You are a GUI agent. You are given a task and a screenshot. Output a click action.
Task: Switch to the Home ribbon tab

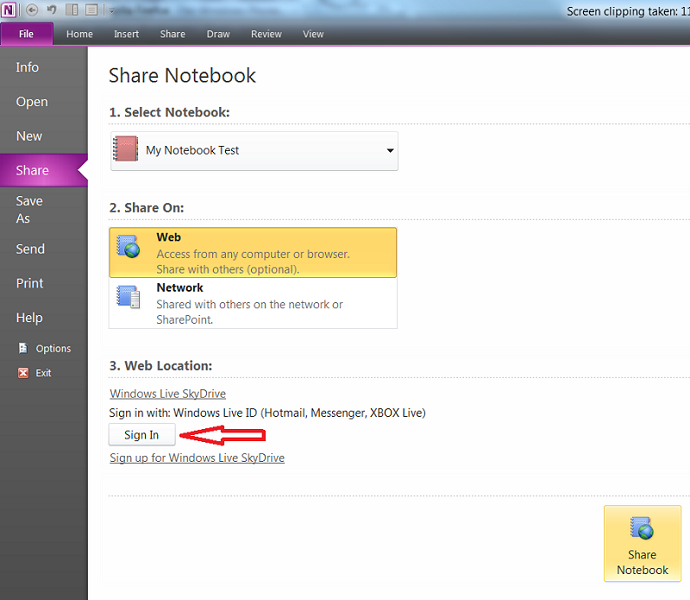pyautogui.click(x=79, y=34)
